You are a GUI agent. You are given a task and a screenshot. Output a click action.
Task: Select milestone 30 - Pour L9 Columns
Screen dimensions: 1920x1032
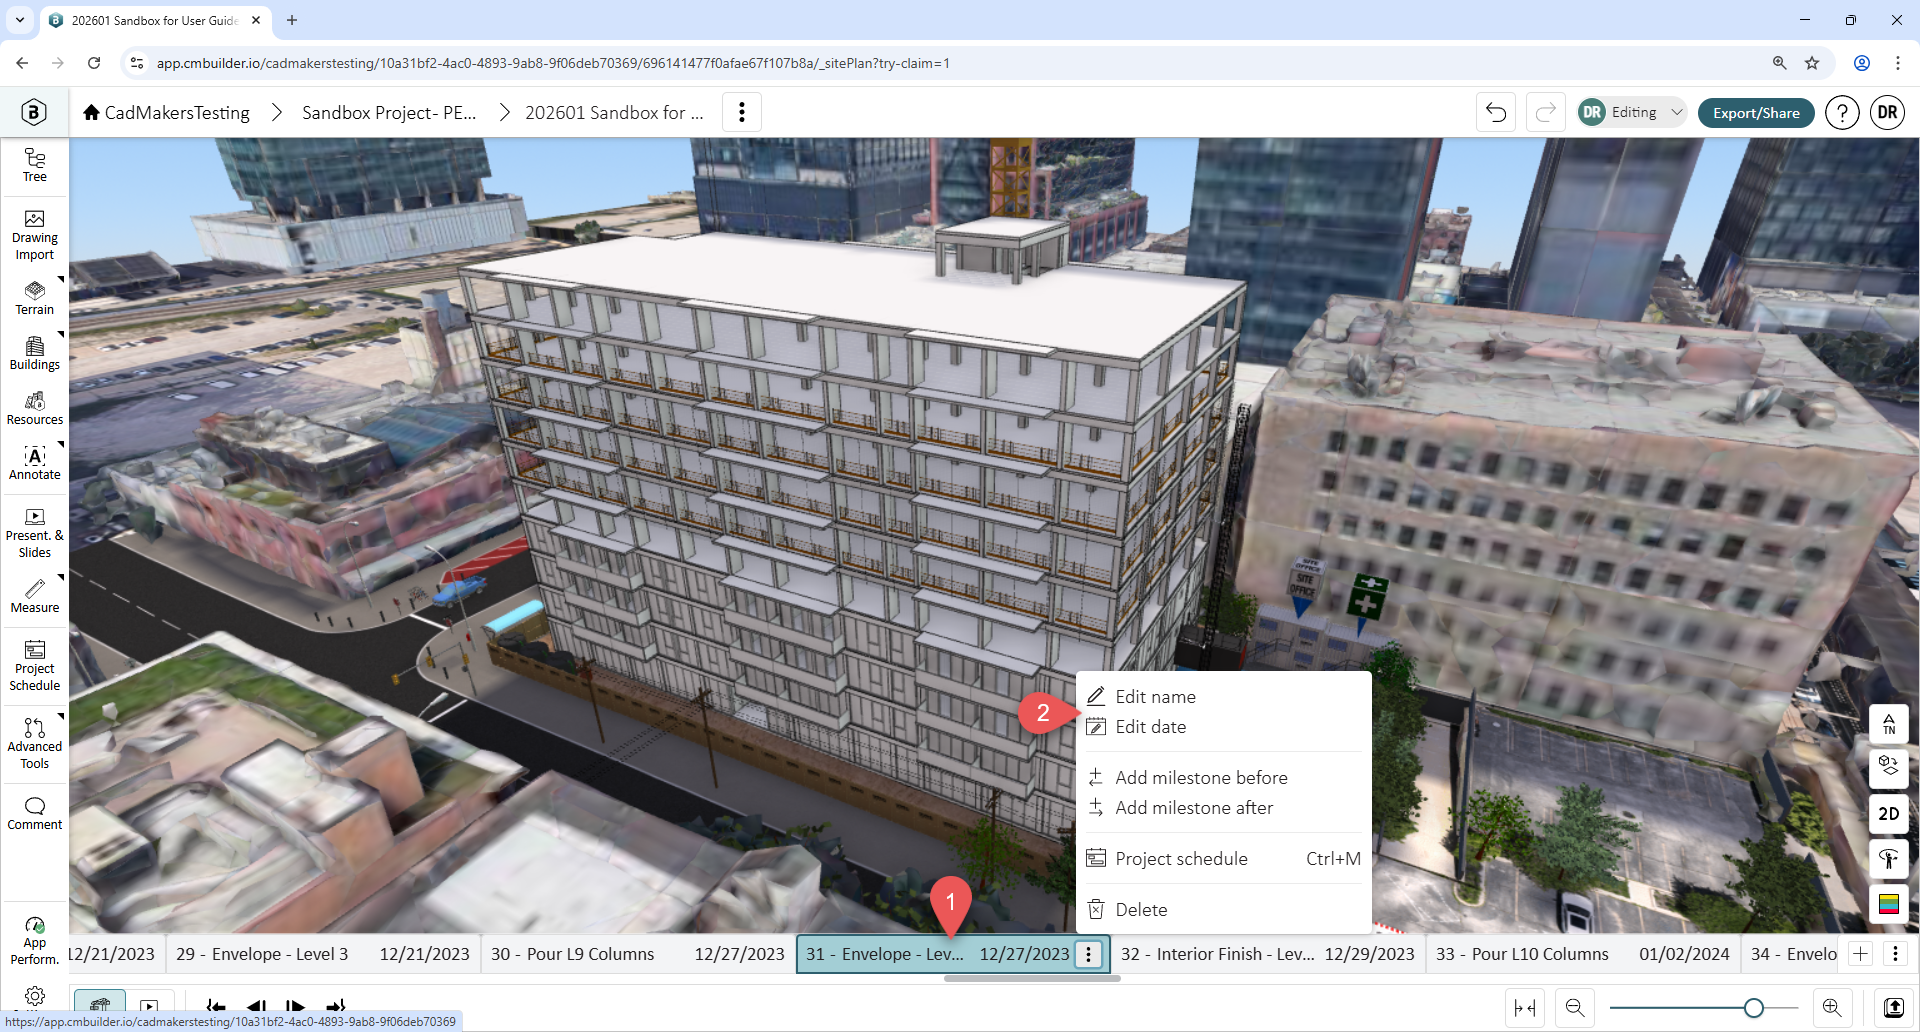click(x=638, y=954)
